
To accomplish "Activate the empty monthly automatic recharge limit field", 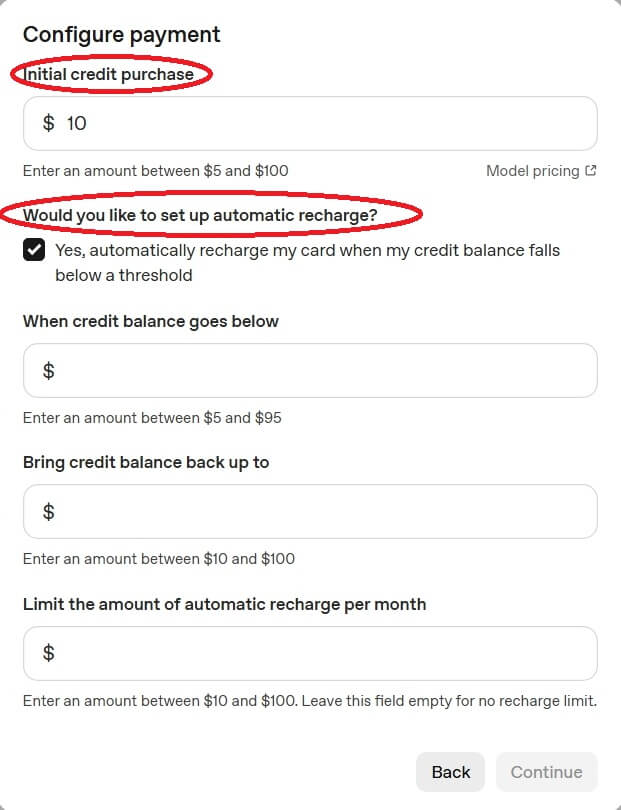I will [320, 653].
